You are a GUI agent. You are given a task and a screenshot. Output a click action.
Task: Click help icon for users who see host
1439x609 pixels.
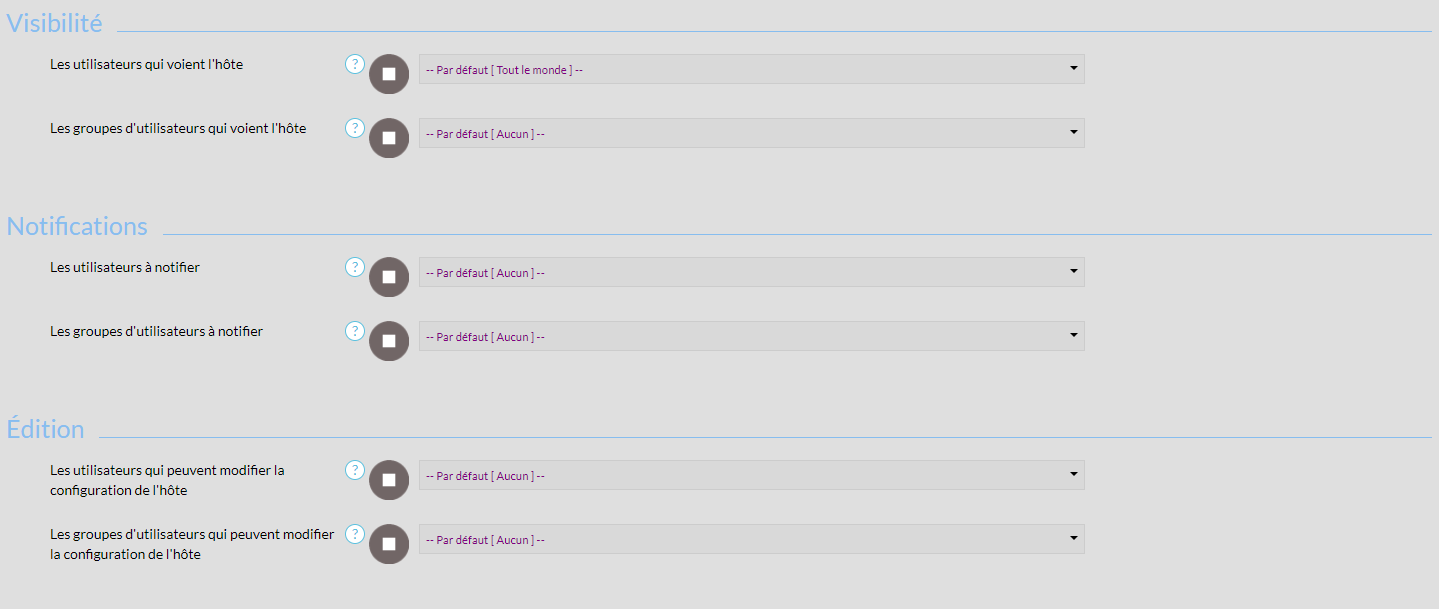[355, 64]
